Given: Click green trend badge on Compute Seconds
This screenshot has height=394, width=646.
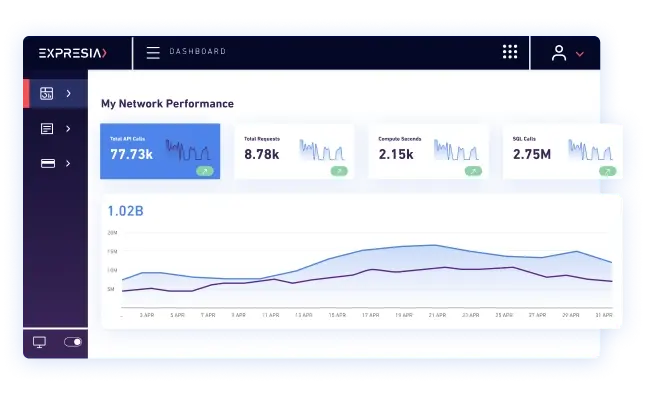Looking at the screenshot, I should pyautogui.click(x=473, y=171).
